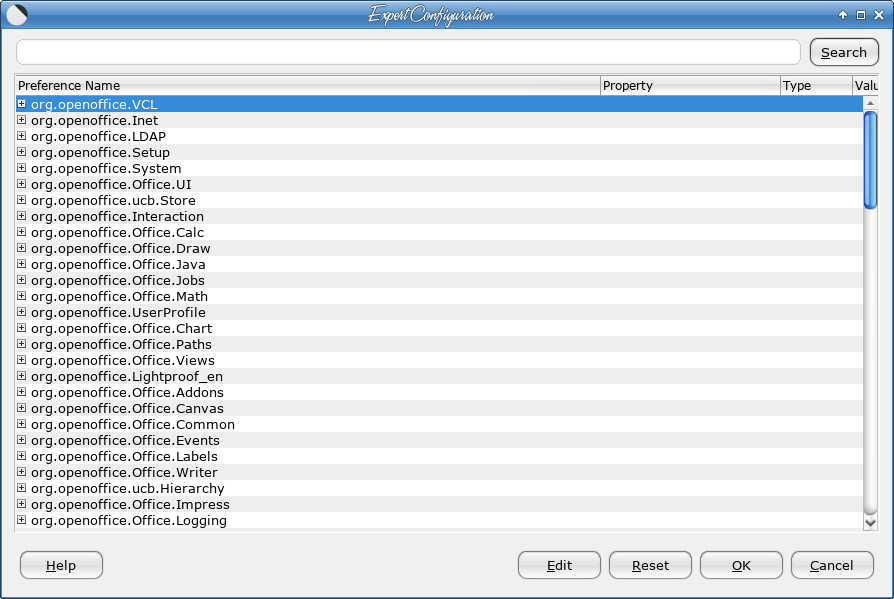
Task: Click the Edit button
Action: pyautogui.click(x=559, y=565)
